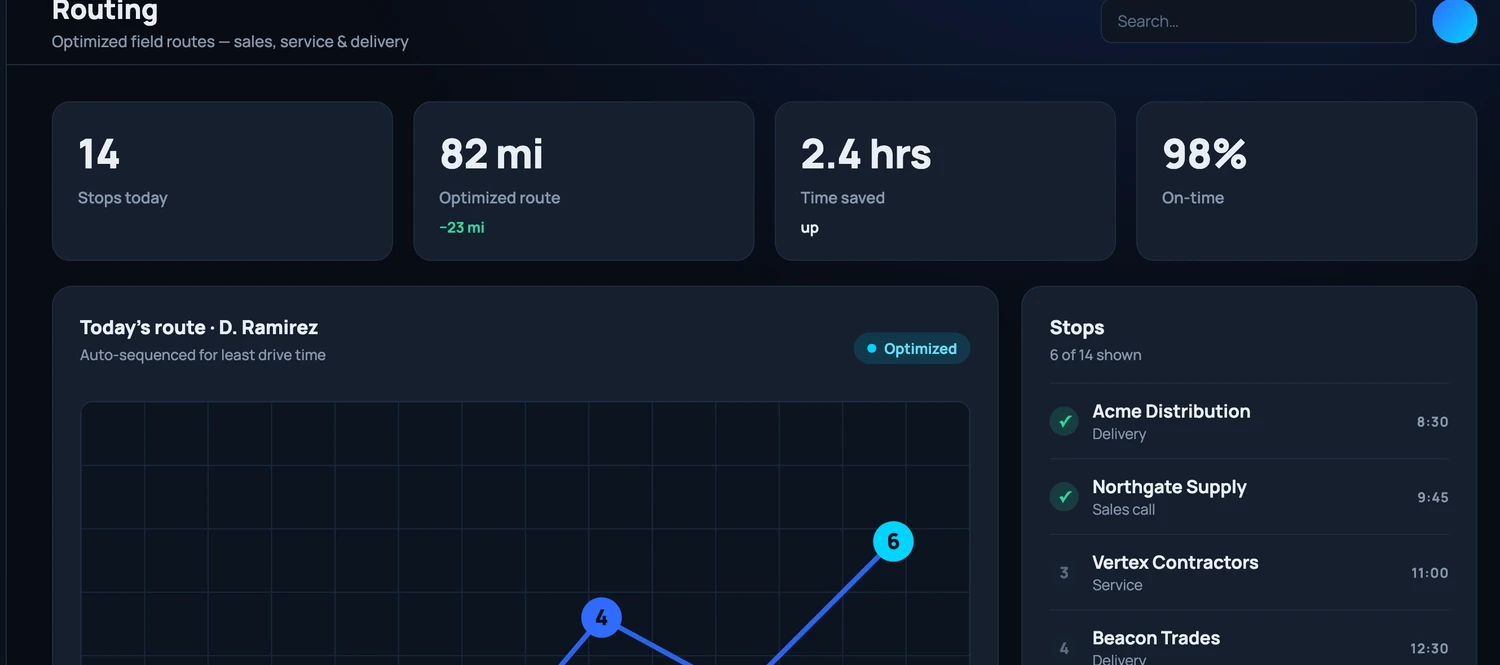Viewport: 1500px width, 665px height.
Task: Click the 'Auto-sequenced for least drive time' subtitle
Action: [203, 355]
